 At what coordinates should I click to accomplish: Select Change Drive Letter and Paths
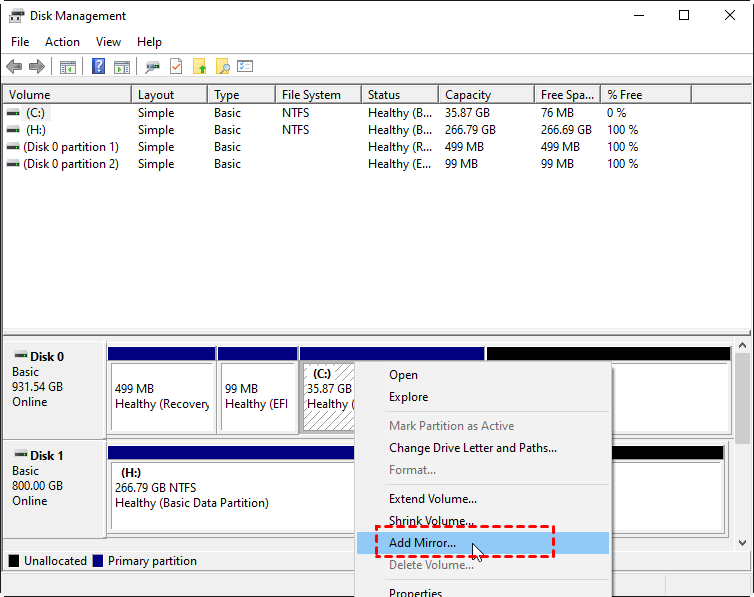click(x=483, y=448)
